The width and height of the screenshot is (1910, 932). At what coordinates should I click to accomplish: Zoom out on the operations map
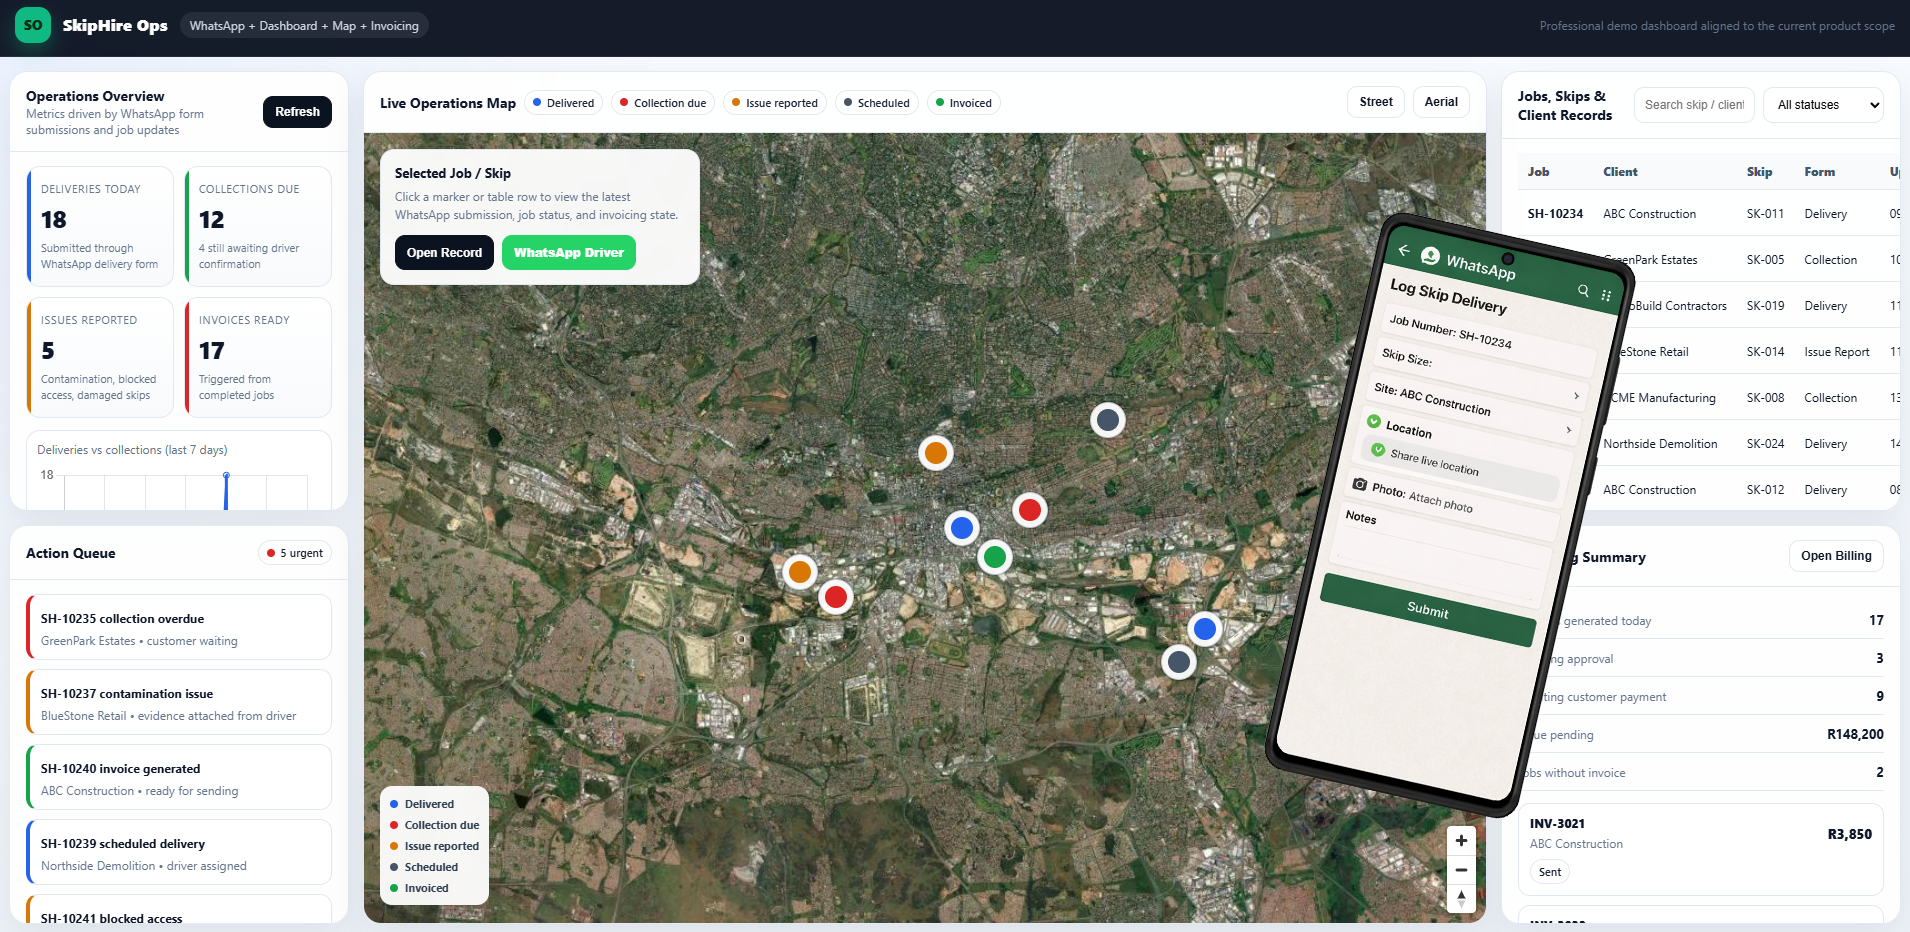pos(1461,870)
